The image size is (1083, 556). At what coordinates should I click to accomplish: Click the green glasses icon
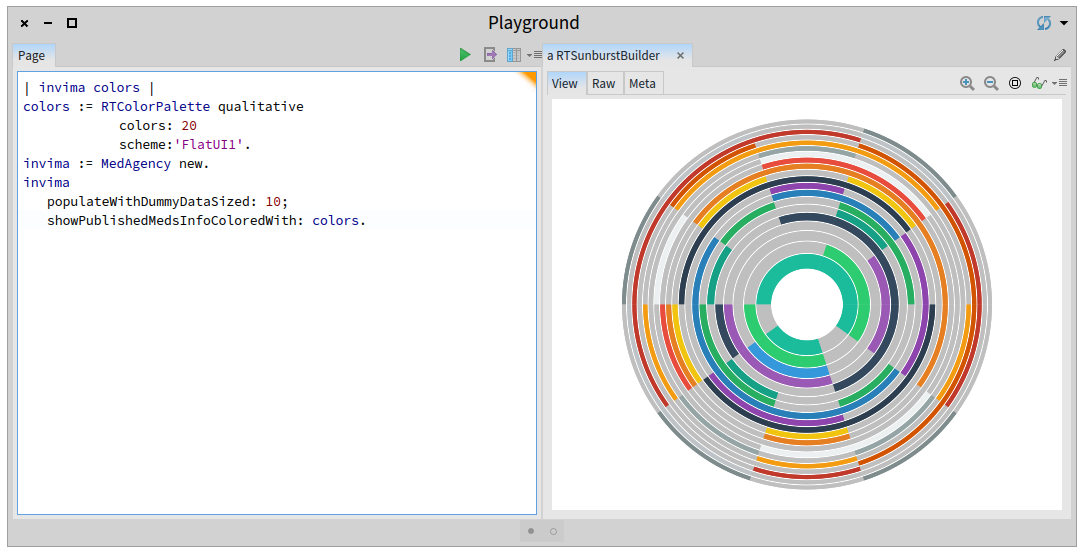1039,83
